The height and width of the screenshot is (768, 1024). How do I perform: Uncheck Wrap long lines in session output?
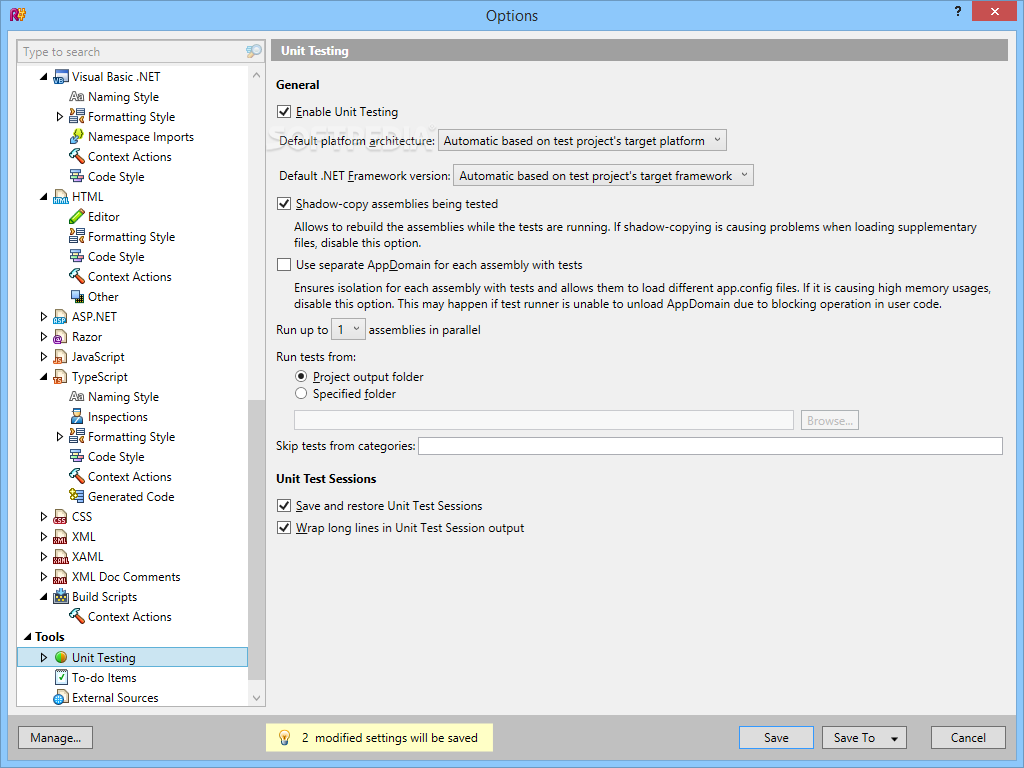coord(284,528)
